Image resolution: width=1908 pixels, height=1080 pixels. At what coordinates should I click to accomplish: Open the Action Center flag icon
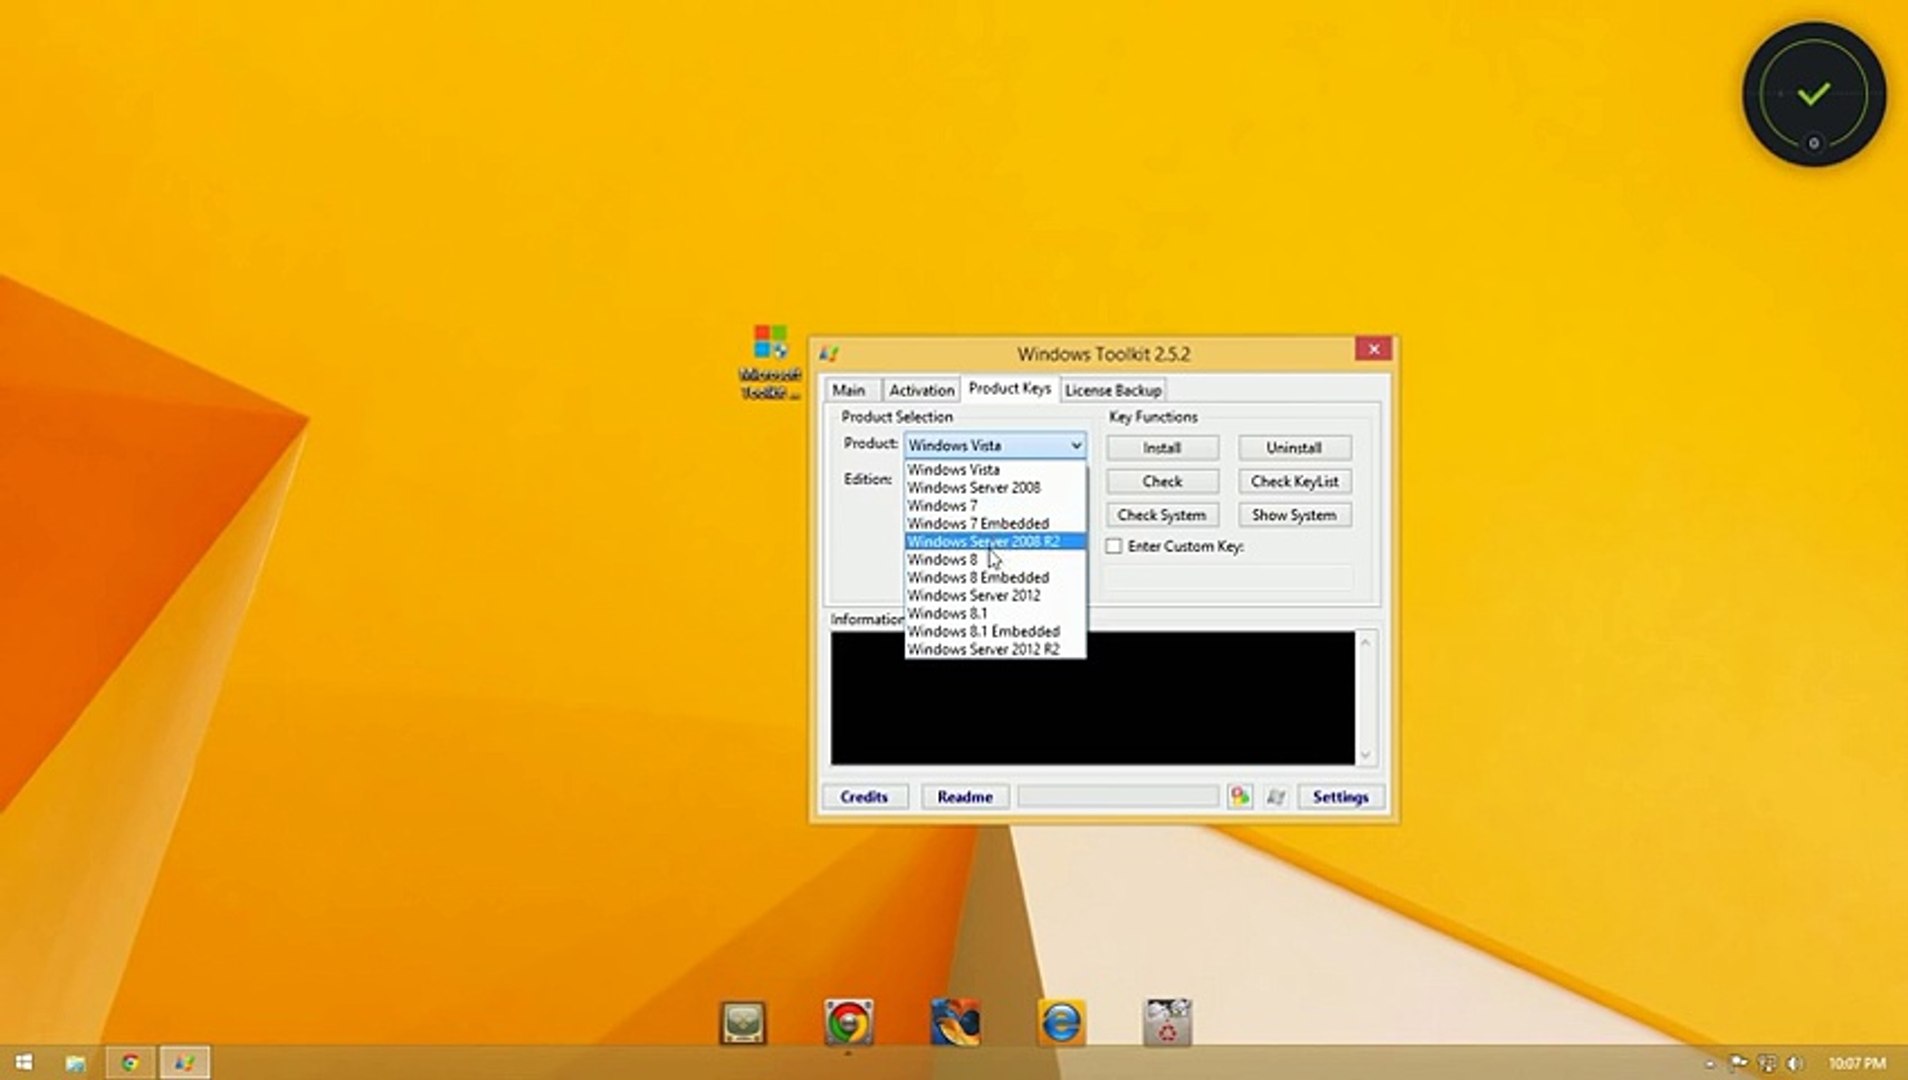tap(1740, 1063)
